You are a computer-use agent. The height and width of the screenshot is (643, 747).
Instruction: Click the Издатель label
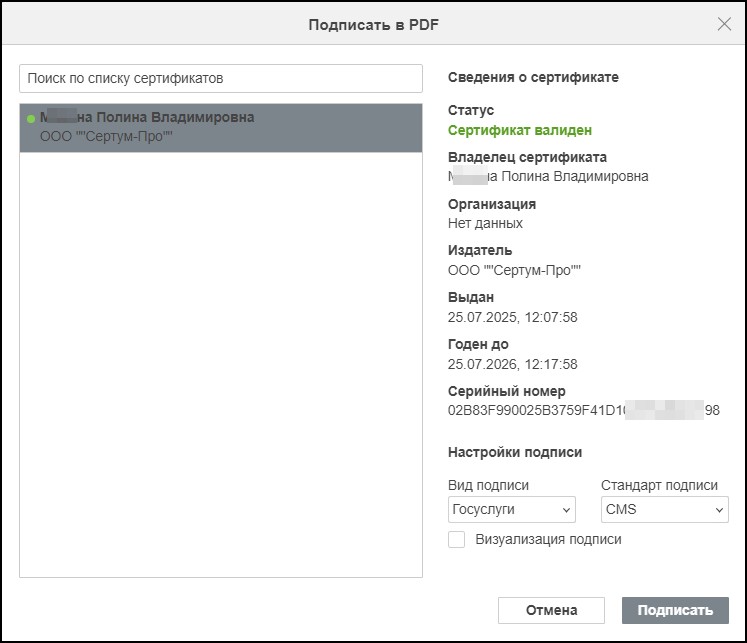(480, 250)
